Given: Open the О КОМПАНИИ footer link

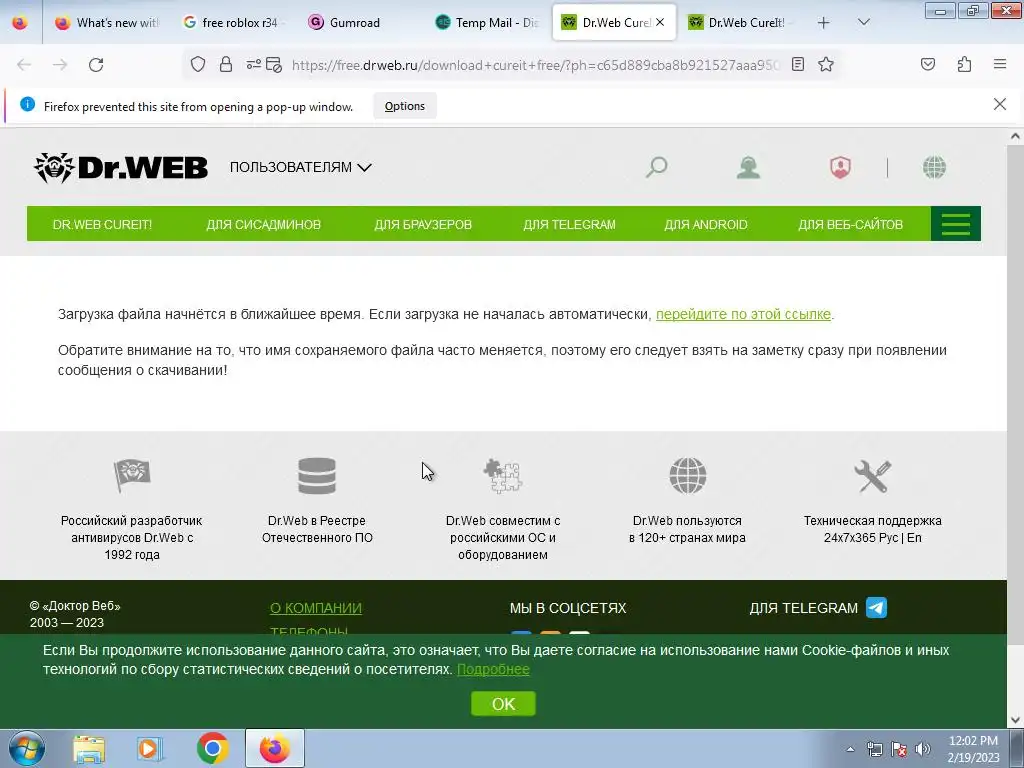Looking at the screenshot, I should click(315, 608).
